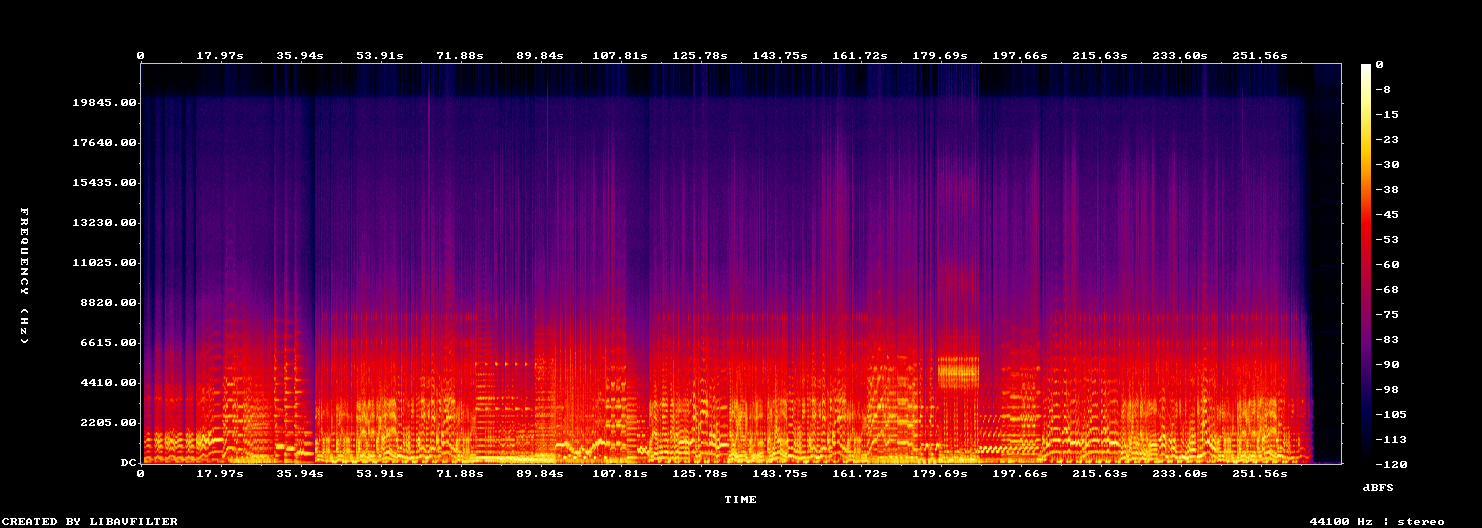Click the -120 value on dBFS scale
The width and height of the screenshot is (1482, 528).
coord(1391,465)
